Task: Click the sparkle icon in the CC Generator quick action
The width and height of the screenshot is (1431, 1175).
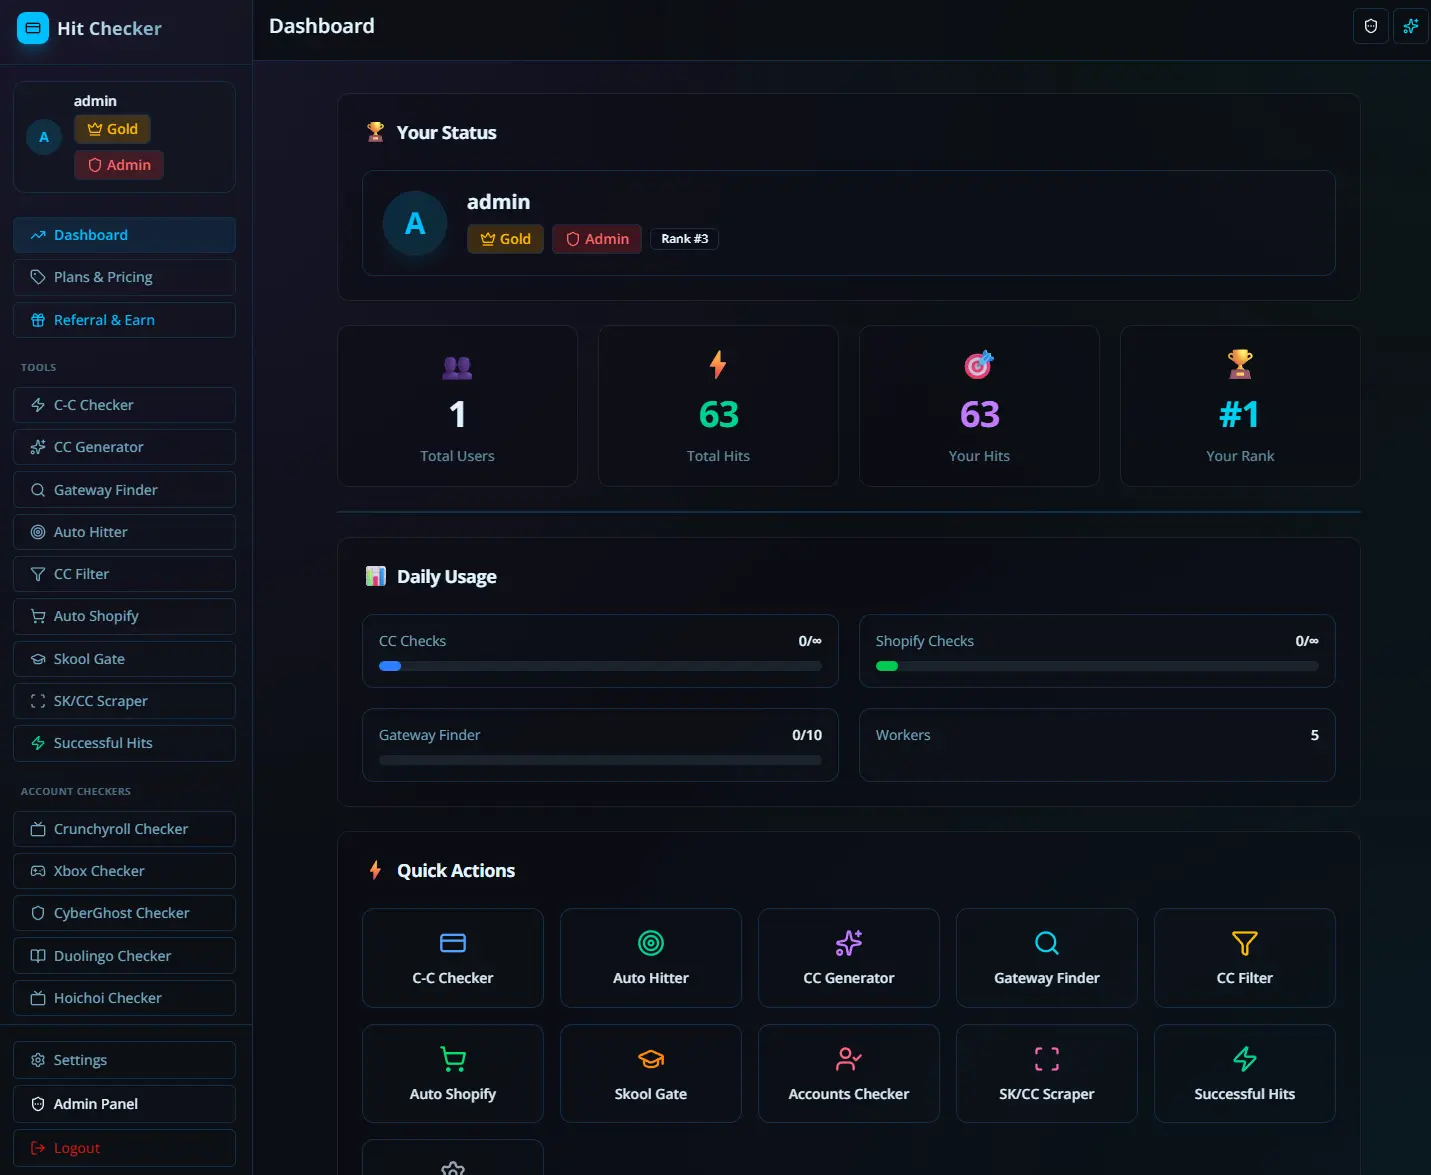Action: coord(849,943)
